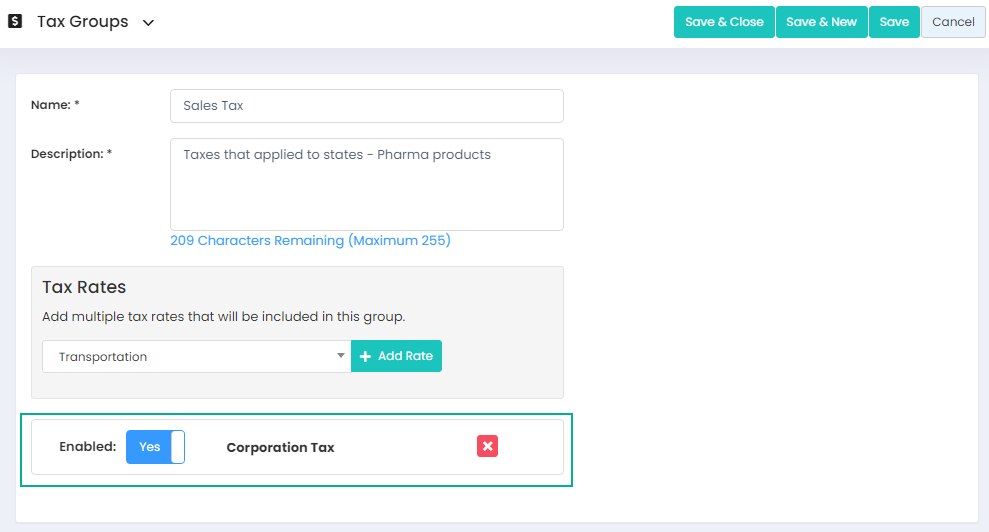Click the Enabled label text
Image resolution: width=989 pixels, height=532 pixels.
tap(87, 446)
